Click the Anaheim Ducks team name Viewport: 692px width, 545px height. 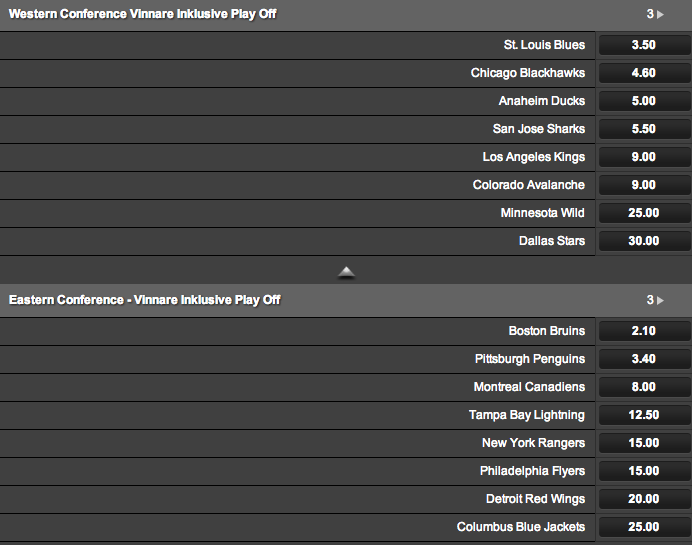(x=542, y=101)
